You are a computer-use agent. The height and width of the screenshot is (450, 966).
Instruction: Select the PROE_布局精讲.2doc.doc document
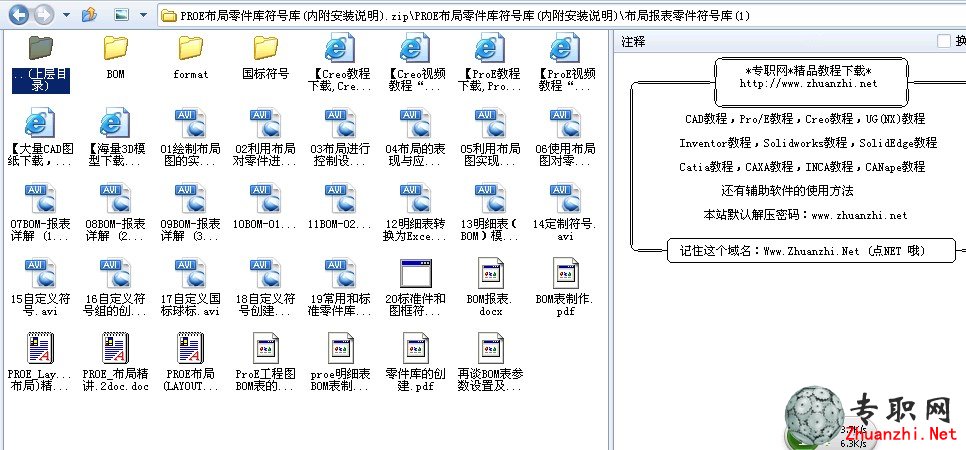[115, 362]
